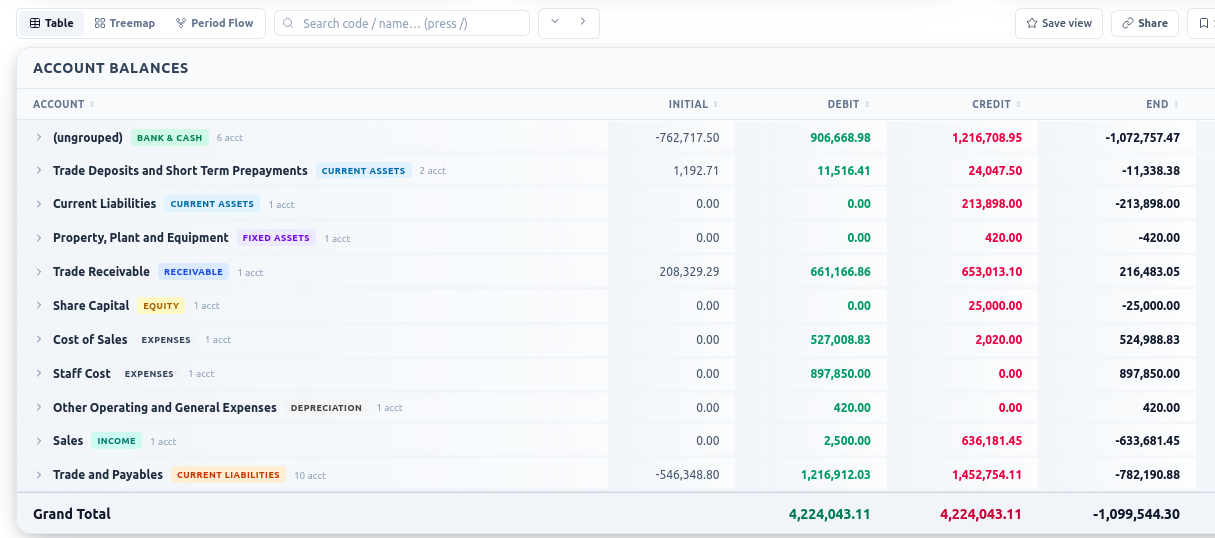Expand the (ungrouped) Bank & Cash row
This screenshot has height=538, width=1215.
(x=39, y=137)
